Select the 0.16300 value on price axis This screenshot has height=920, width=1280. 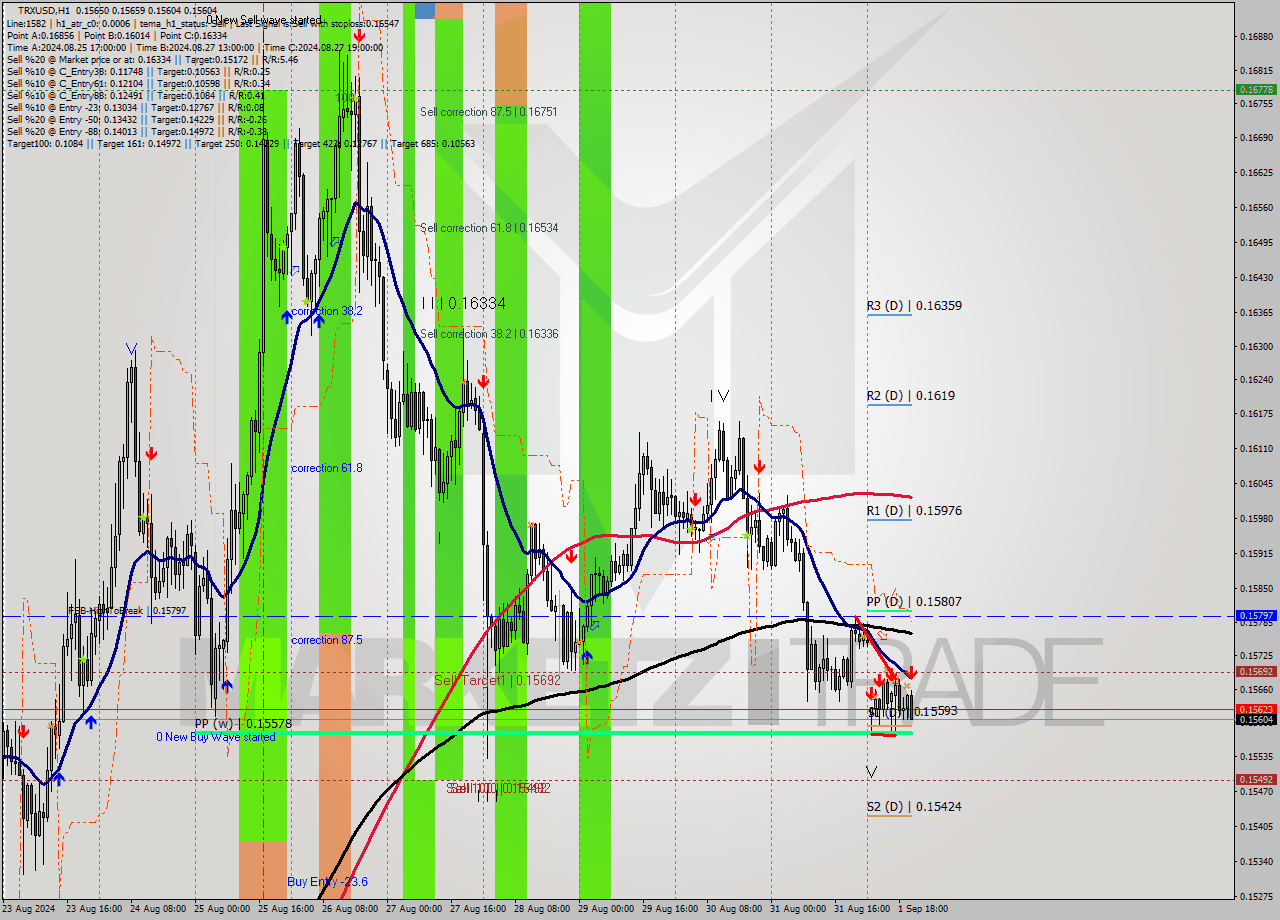click(1256, 347)
